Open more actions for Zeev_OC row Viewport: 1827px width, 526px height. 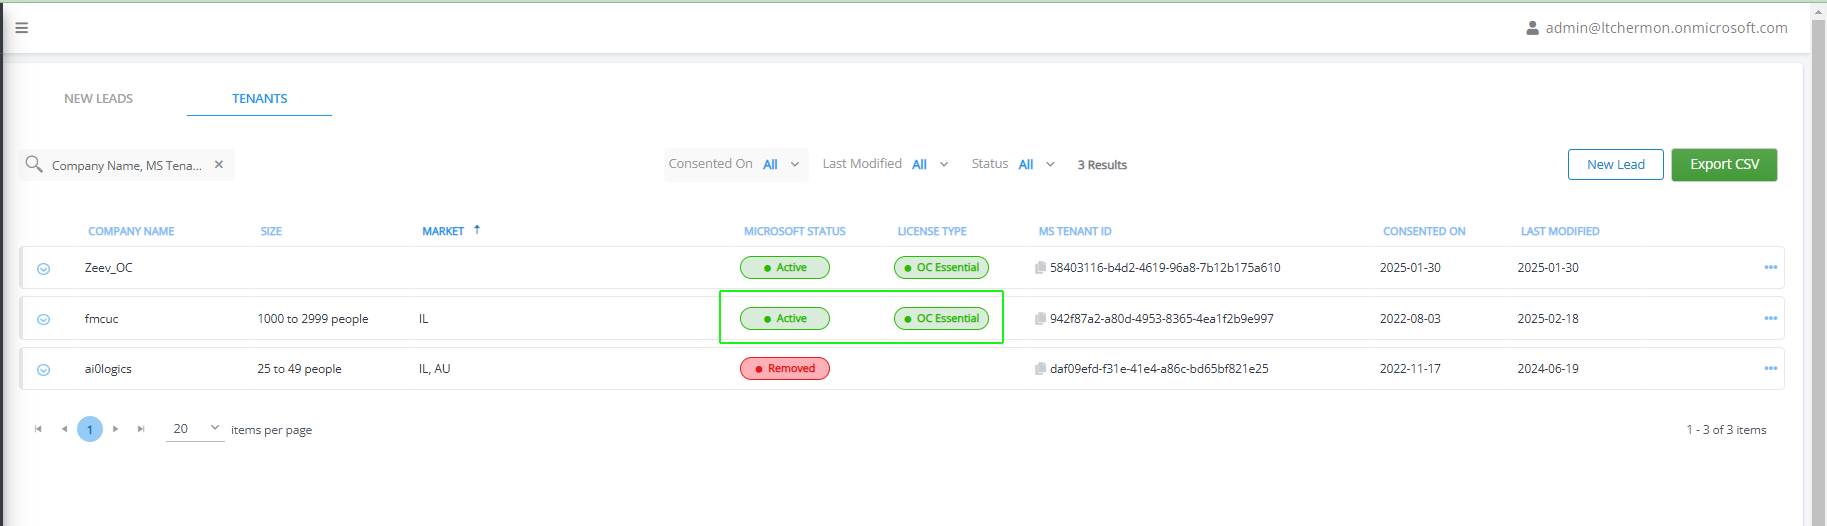pyautogui.click(x=1770, y=268)
